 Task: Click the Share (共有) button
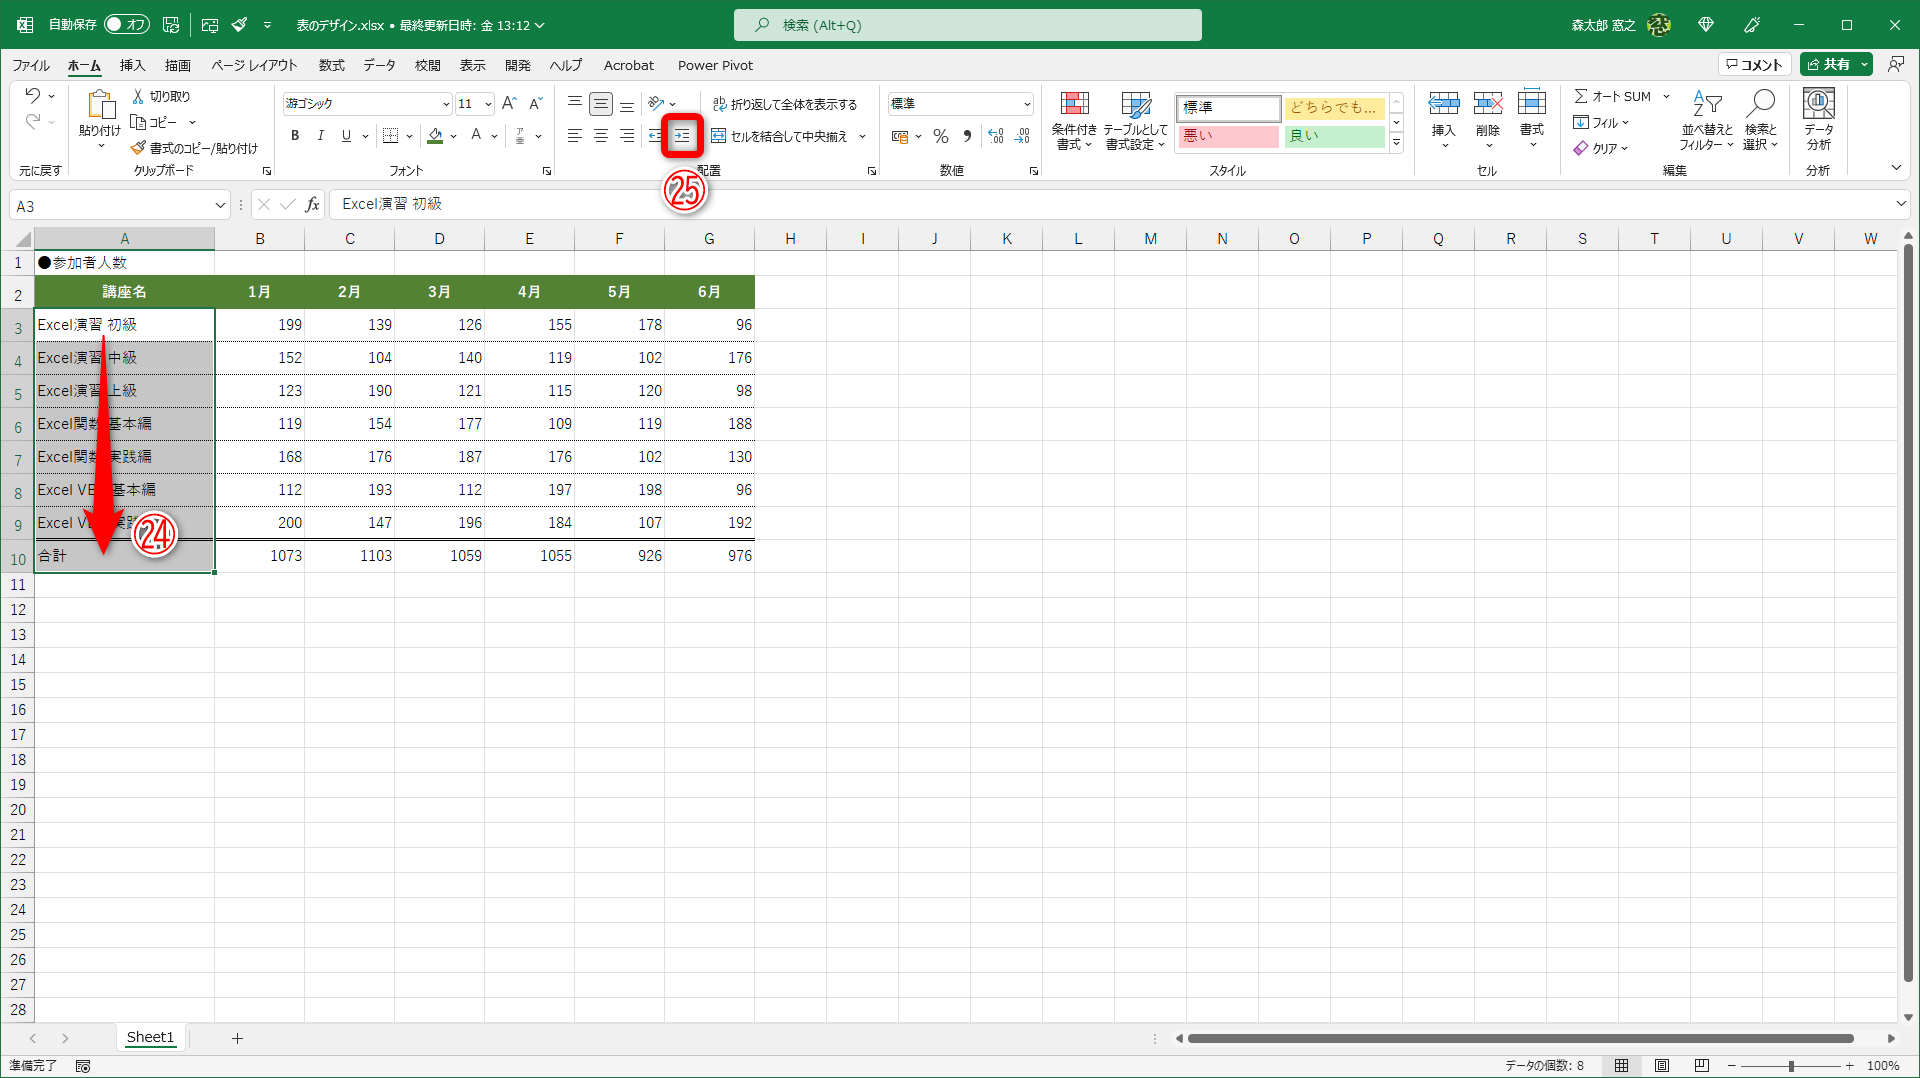pyautogui.click(x=1828, y=65)
